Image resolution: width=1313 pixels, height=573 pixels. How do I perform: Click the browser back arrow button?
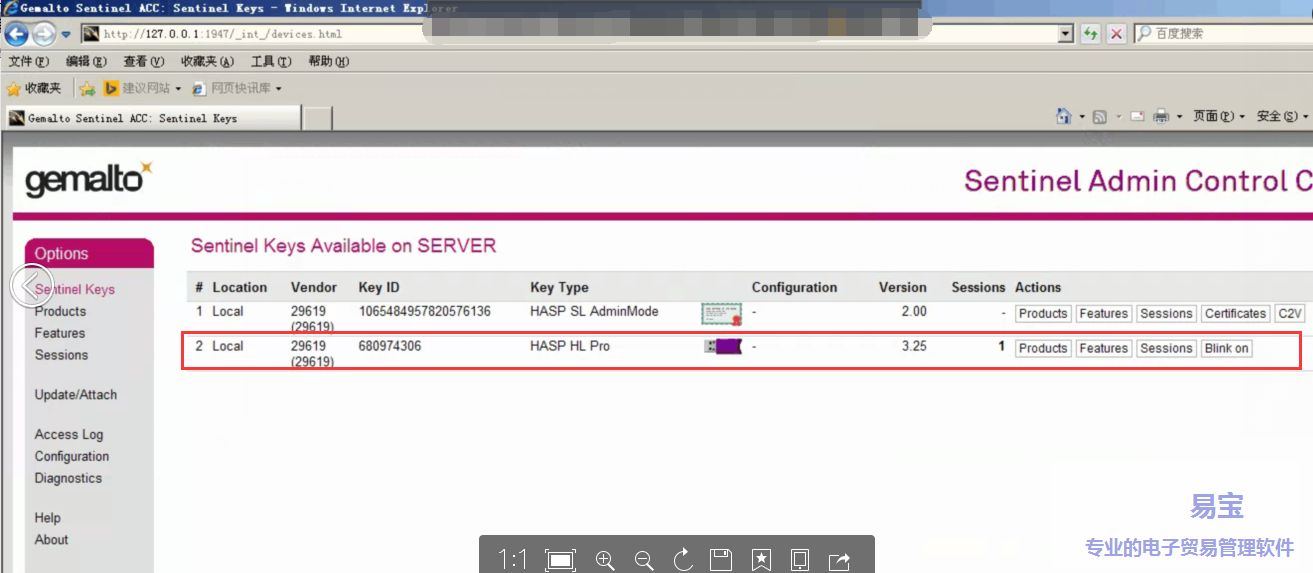click(x=17, y=34)
